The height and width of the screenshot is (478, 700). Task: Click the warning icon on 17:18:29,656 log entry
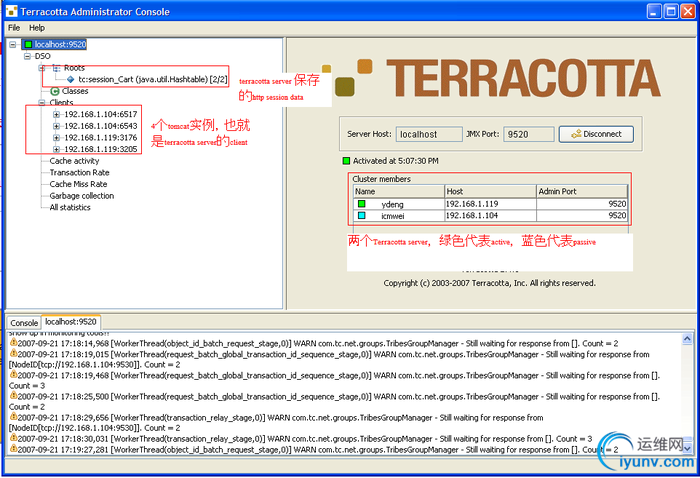click(x=13, y=417)
